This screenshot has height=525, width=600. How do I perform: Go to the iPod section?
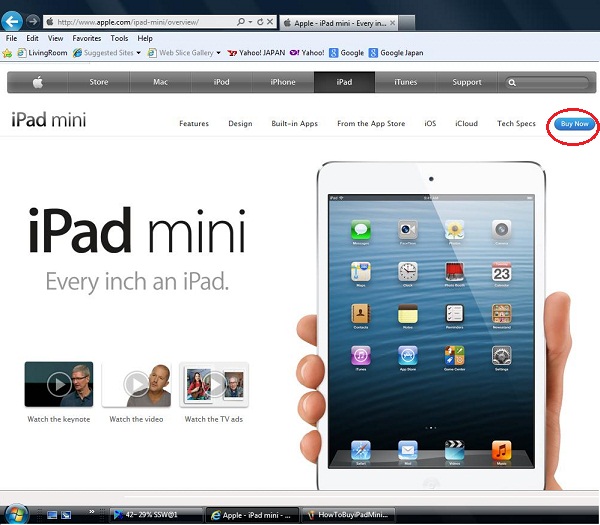[222, 82]
